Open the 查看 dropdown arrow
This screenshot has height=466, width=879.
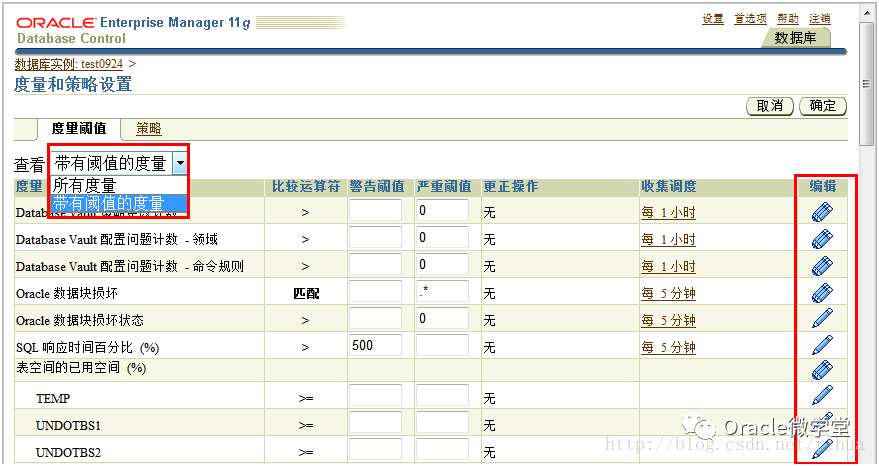point(180,163)
